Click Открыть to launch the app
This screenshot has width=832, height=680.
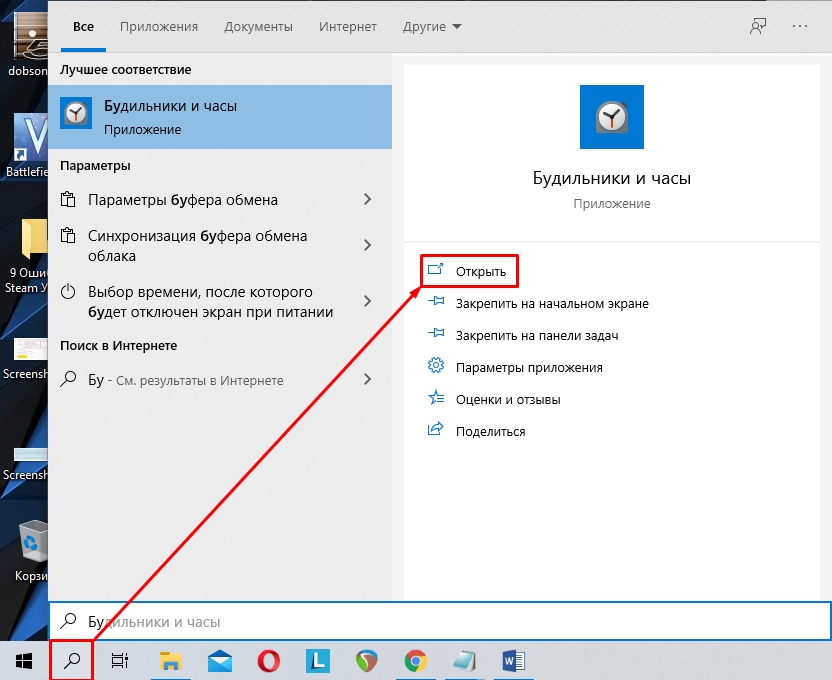click(x=481, y=271)
